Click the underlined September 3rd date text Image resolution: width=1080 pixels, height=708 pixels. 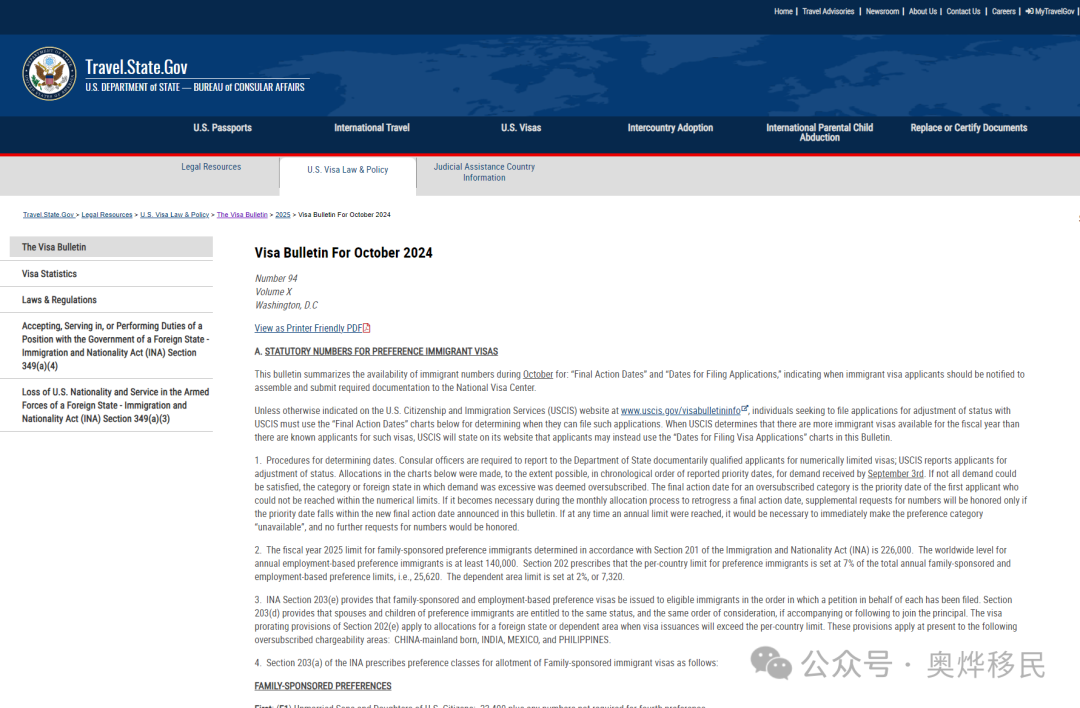[x=895, y=474]
